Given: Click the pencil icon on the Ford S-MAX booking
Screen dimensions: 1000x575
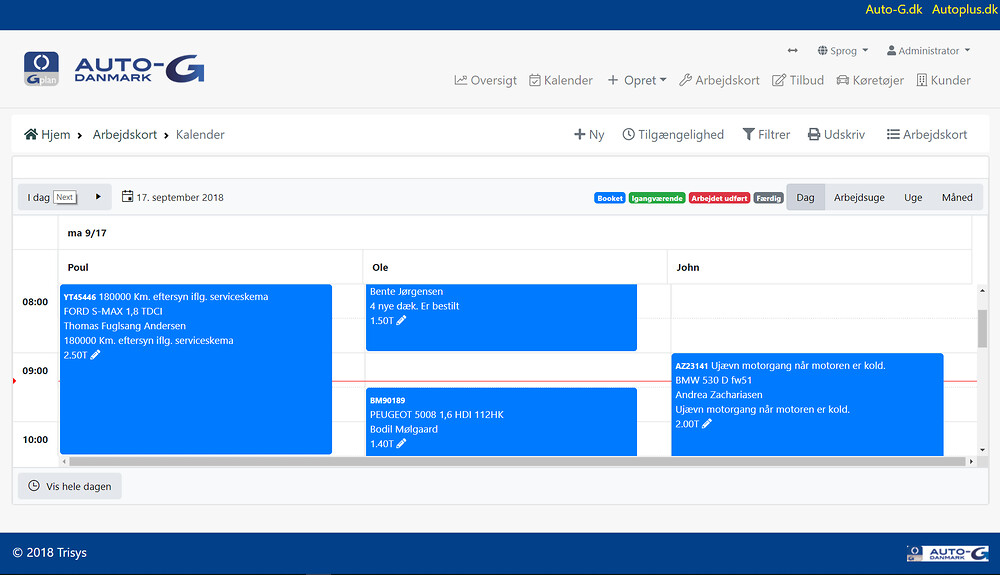Looking at the screenshot, I should coord(95,355).
